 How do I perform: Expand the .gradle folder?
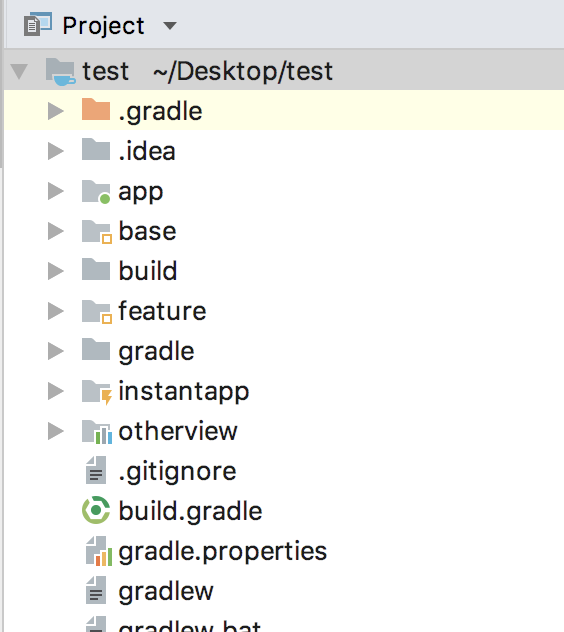pos(56,111)
